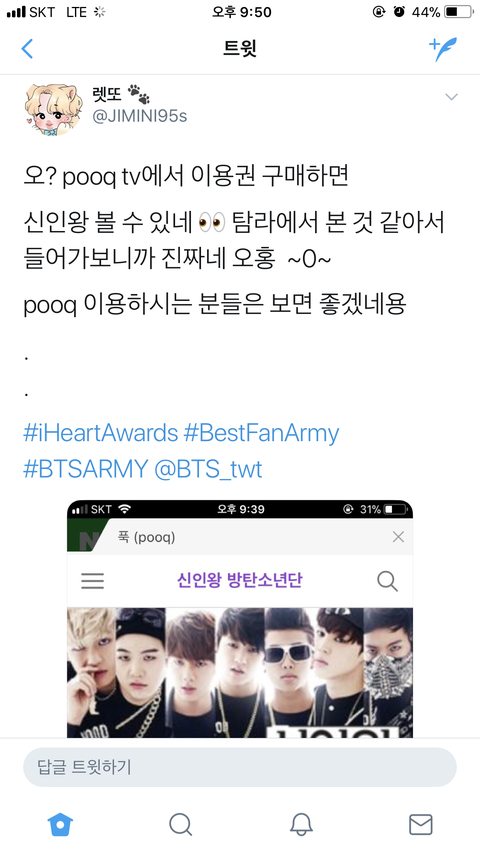Viewport: 480px width, 853px height.
Task: Open the #BestFanArmy hashtag
Action: (x=262, y=433)
